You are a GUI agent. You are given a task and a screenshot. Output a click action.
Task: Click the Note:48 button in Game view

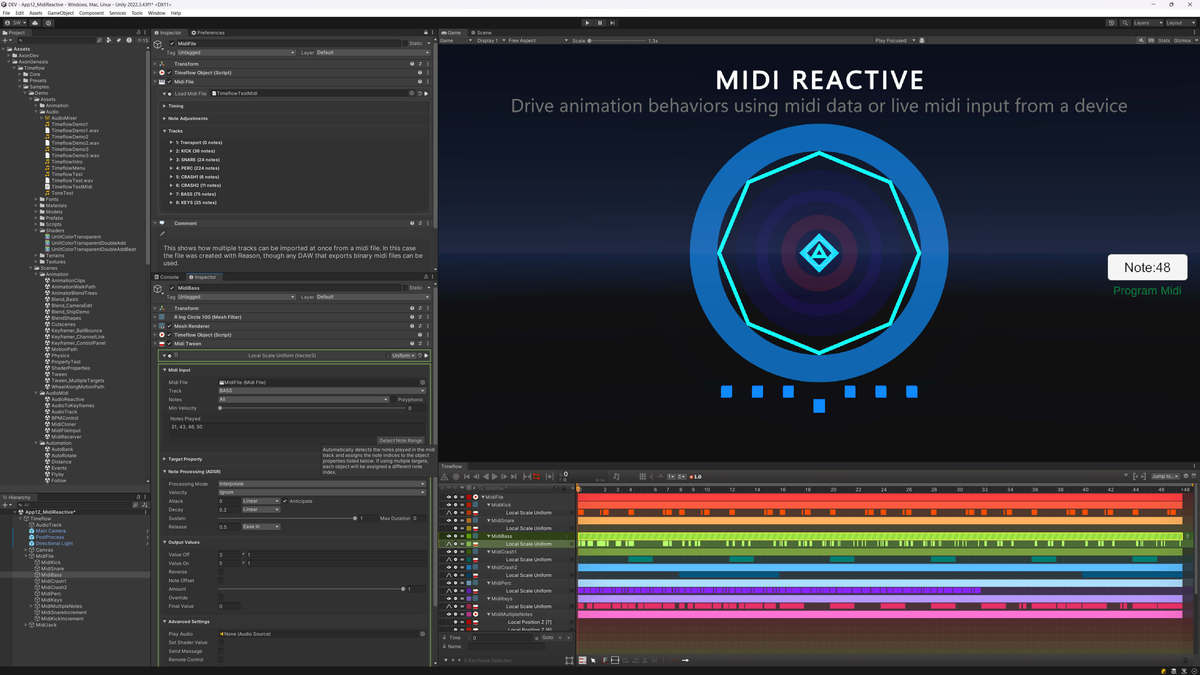(x=1147, y=268)
